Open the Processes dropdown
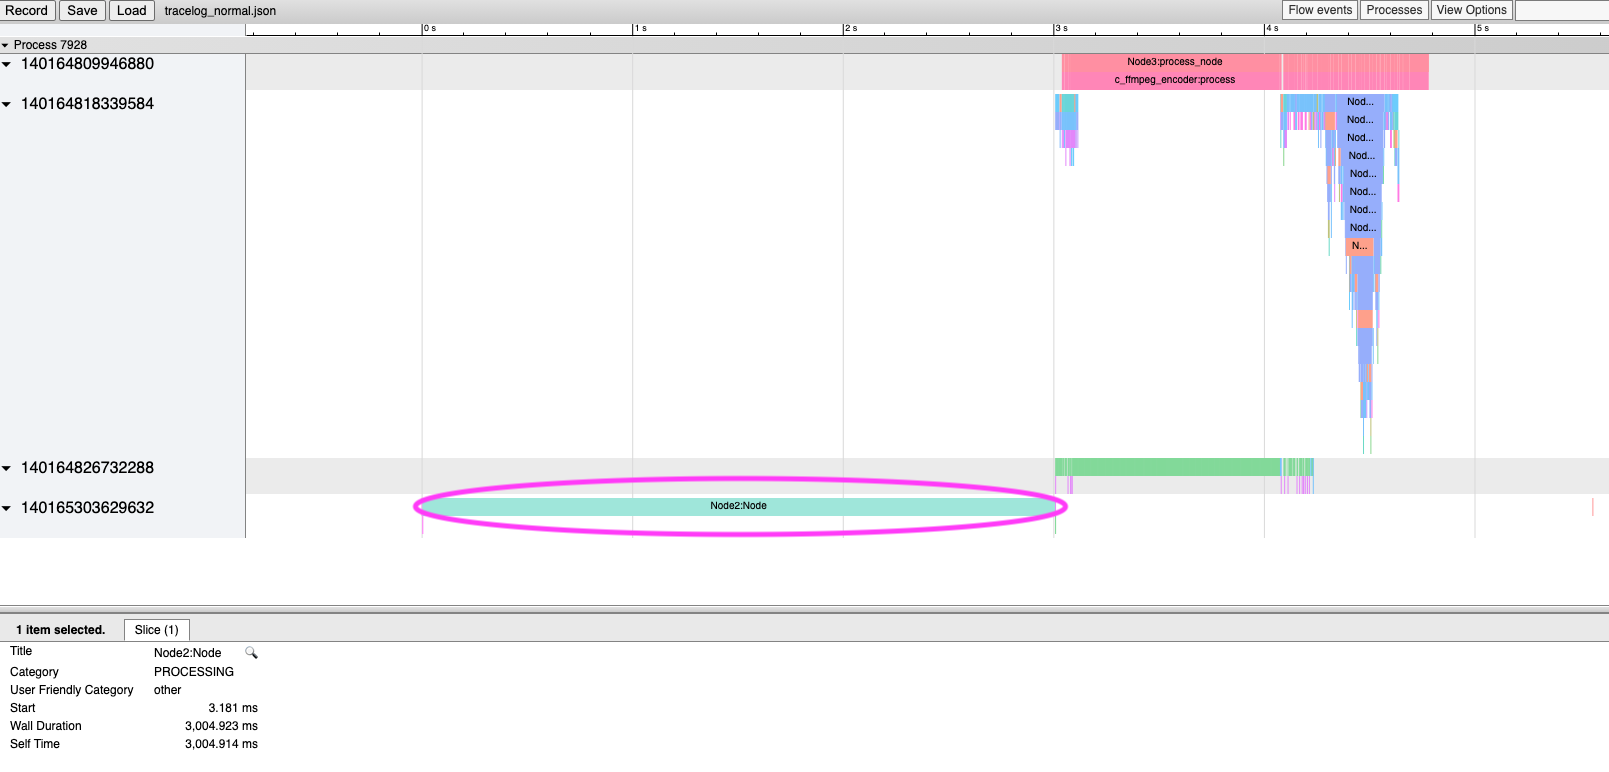Viewport: 1609px width, 772px height. (1393, 10)
